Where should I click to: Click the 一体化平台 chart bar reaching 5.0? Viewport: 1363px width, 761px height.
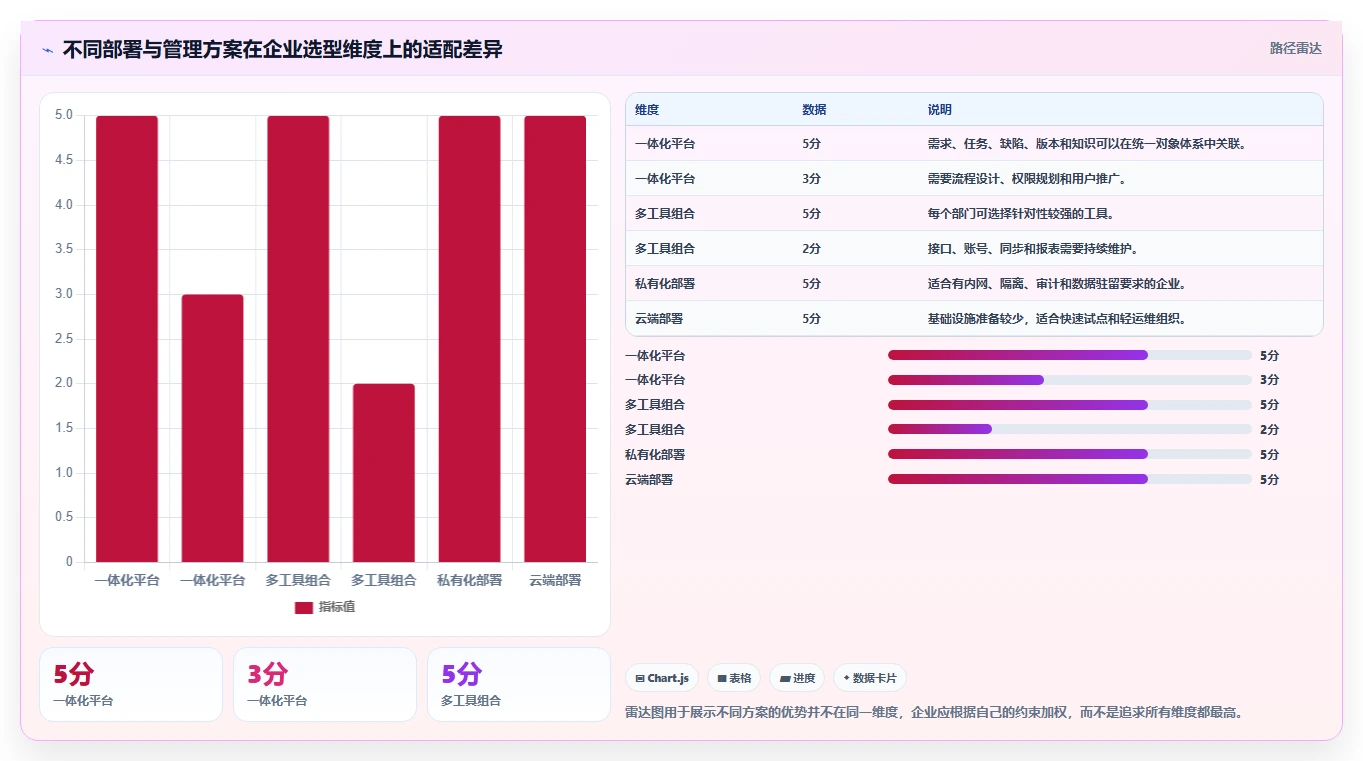(127, 339)
